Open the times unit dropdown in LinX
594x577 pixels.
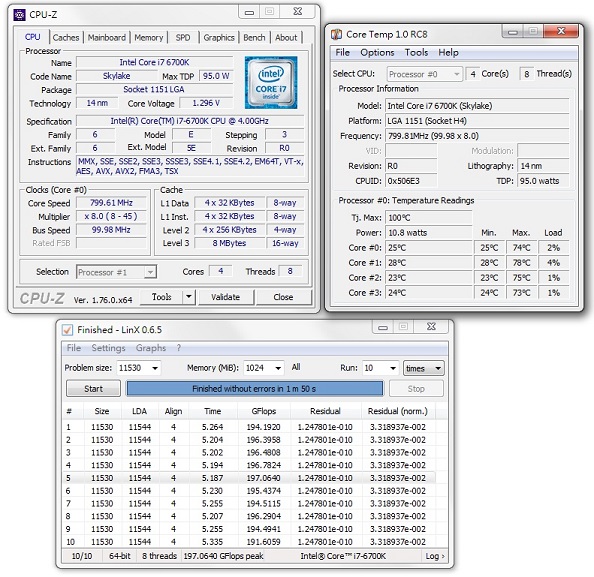pos(424,368)
